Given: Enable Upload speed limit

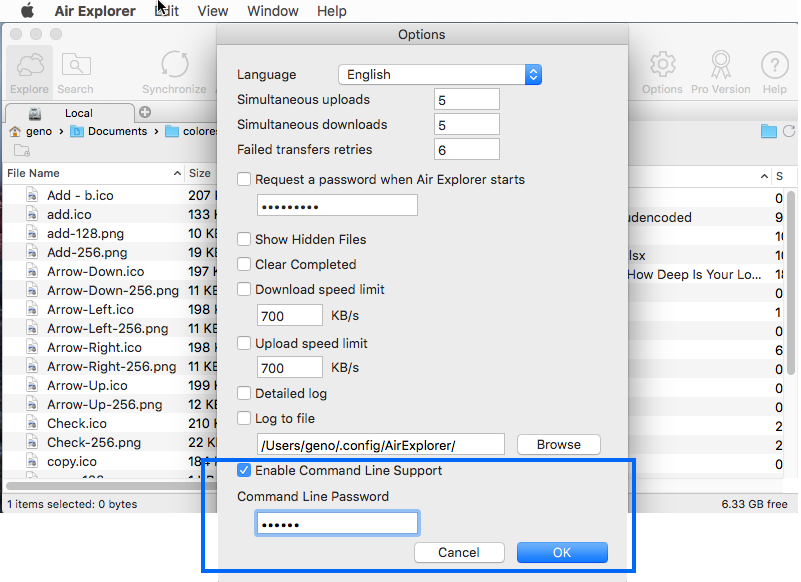Looking at the screenshot, I should [244, 343].
